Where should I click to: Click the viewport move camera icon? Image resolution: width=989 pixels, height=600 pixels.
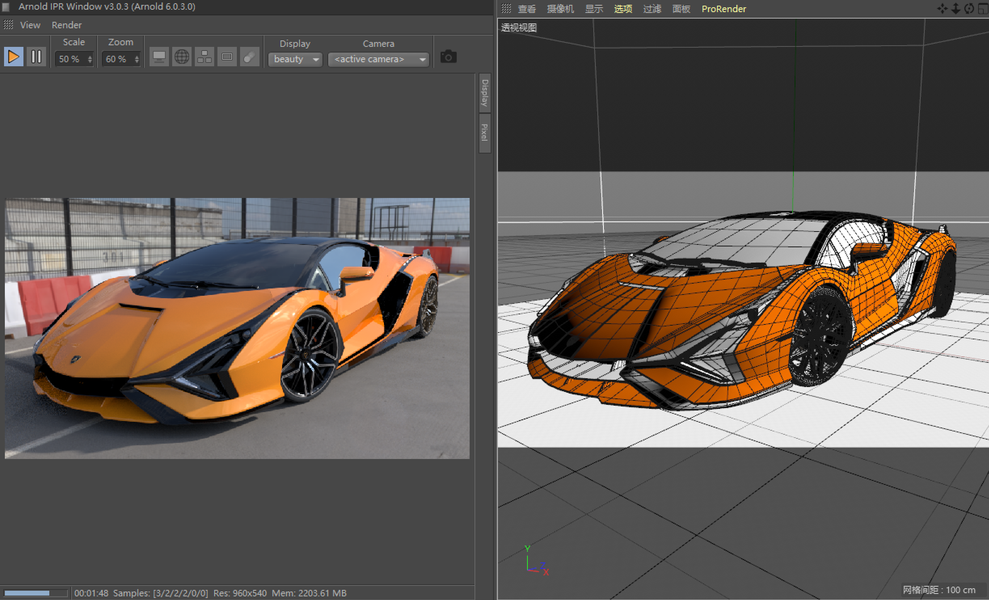tap(942, 8)
